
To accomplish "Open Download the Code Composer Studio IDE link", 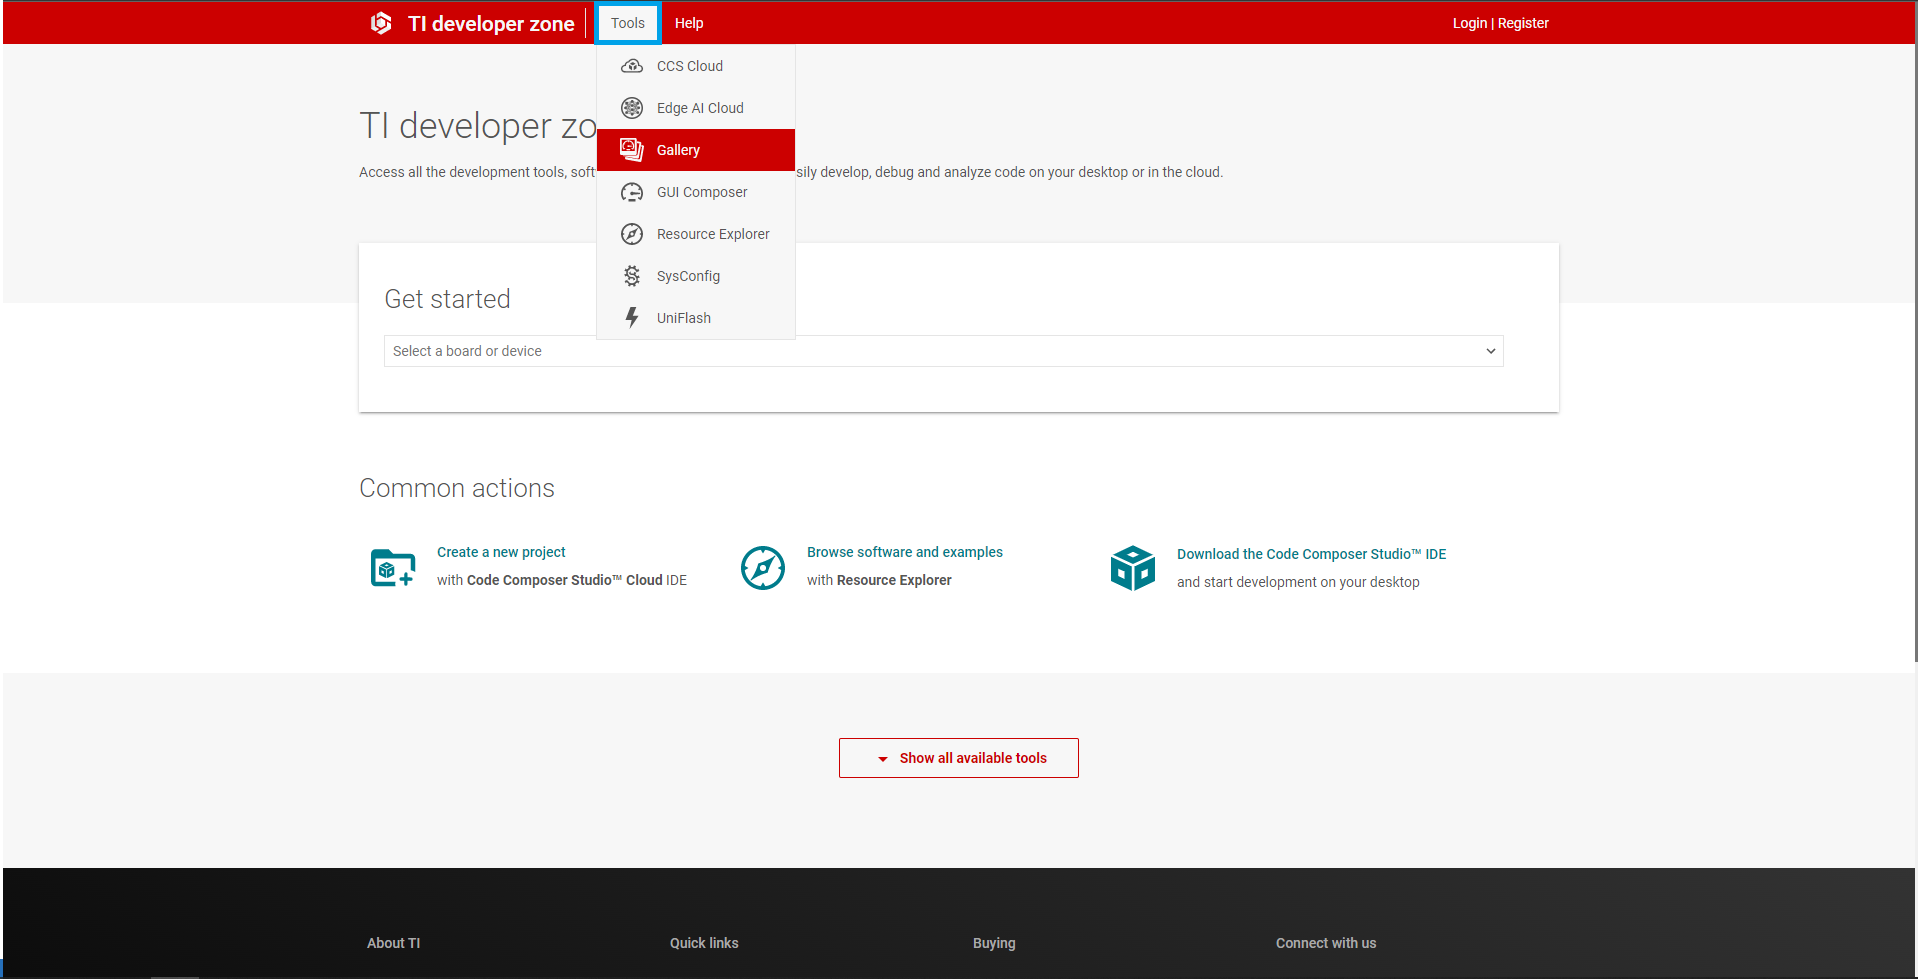I will pyautogui.click(x=1311, y=554).
